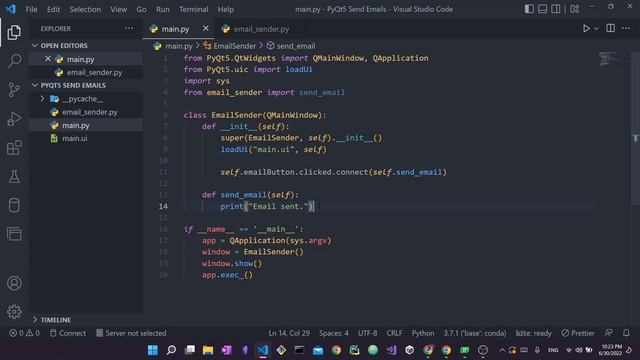Open editor More Actions ellipsis

tap(626, 28)
